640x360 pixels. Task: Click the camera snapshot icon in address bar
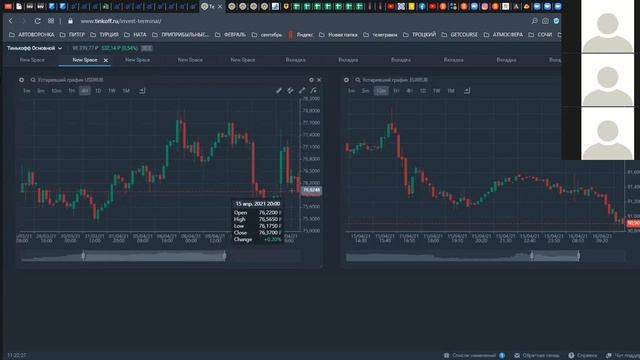tap(545, 21)
